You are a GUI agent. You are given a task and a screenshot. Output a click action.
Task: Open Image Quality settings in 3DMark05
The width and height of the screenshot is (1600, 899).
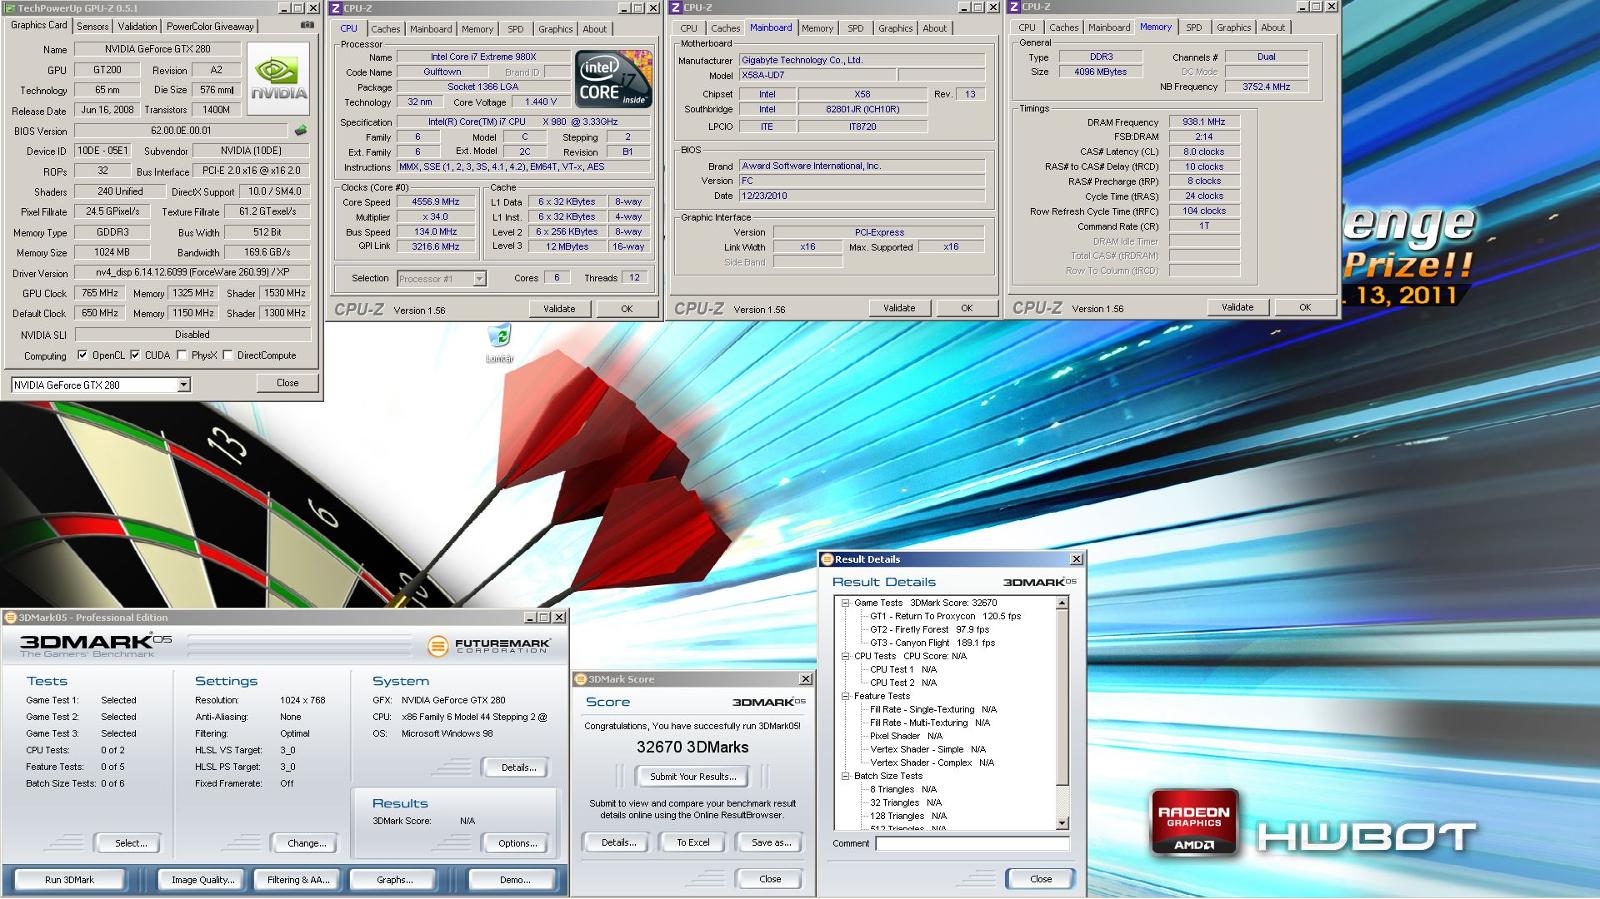pyautogui.click(x=203, y=879)
